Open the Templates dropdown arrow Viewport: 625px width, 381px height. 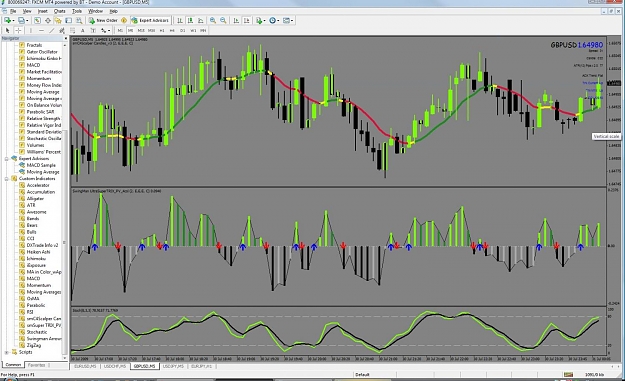[x=292, y=20]
